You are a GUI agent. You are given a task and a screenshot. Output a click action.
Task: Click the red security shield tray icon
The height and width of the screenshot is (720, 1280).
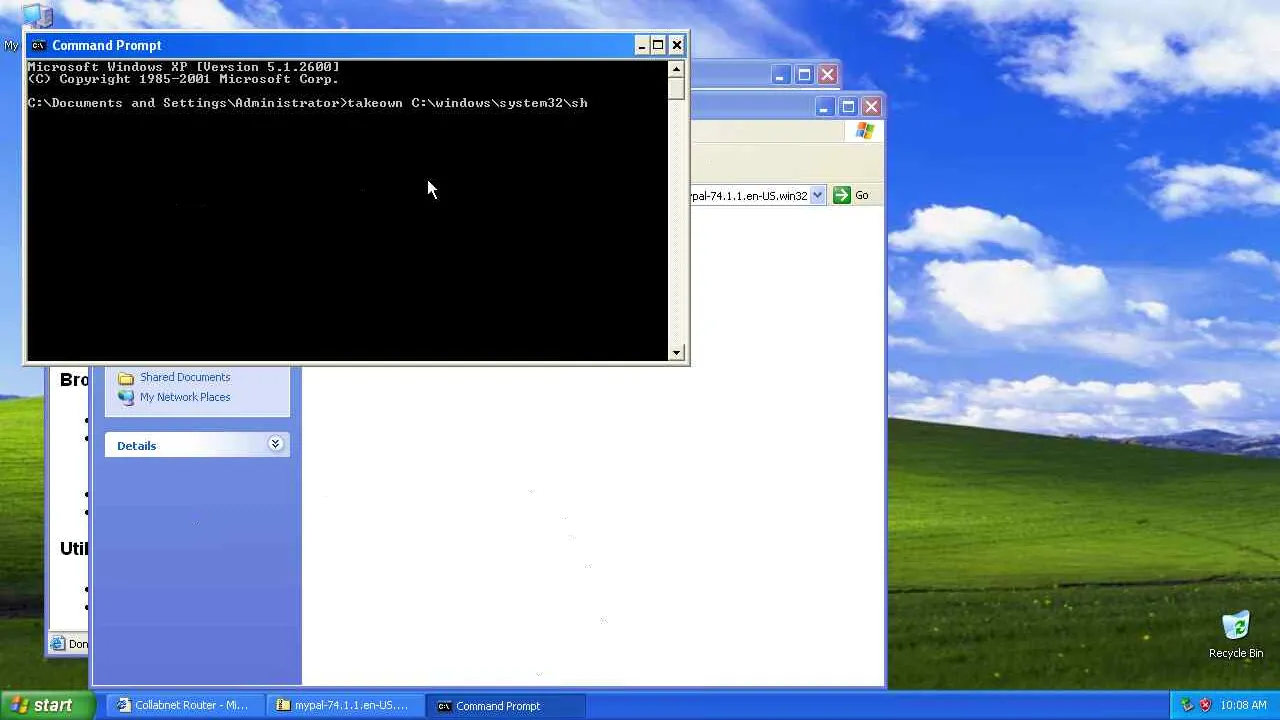coord(1205,705)
